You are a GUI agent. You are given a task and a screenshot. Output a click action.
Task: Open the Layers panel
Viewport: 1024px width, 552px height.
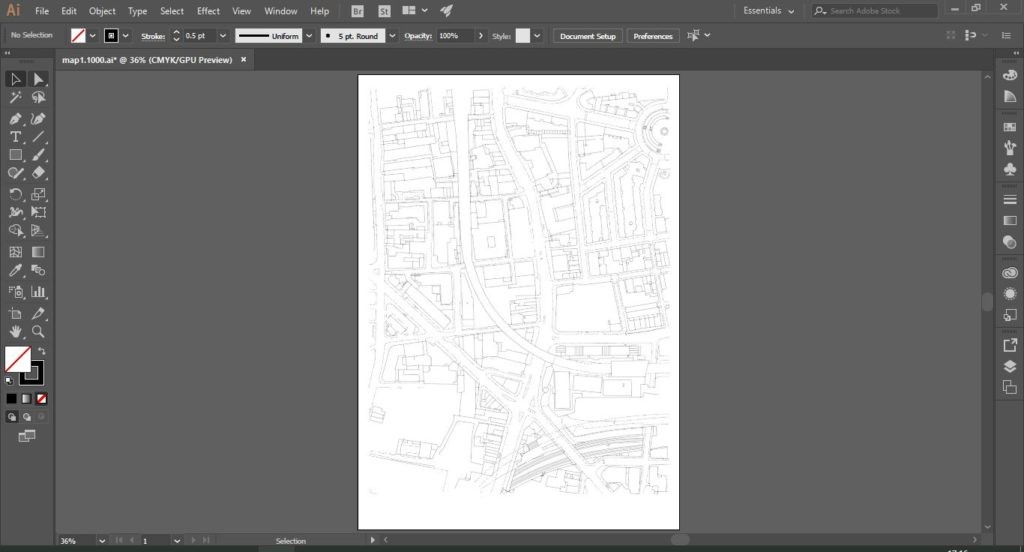[1010, 366]
